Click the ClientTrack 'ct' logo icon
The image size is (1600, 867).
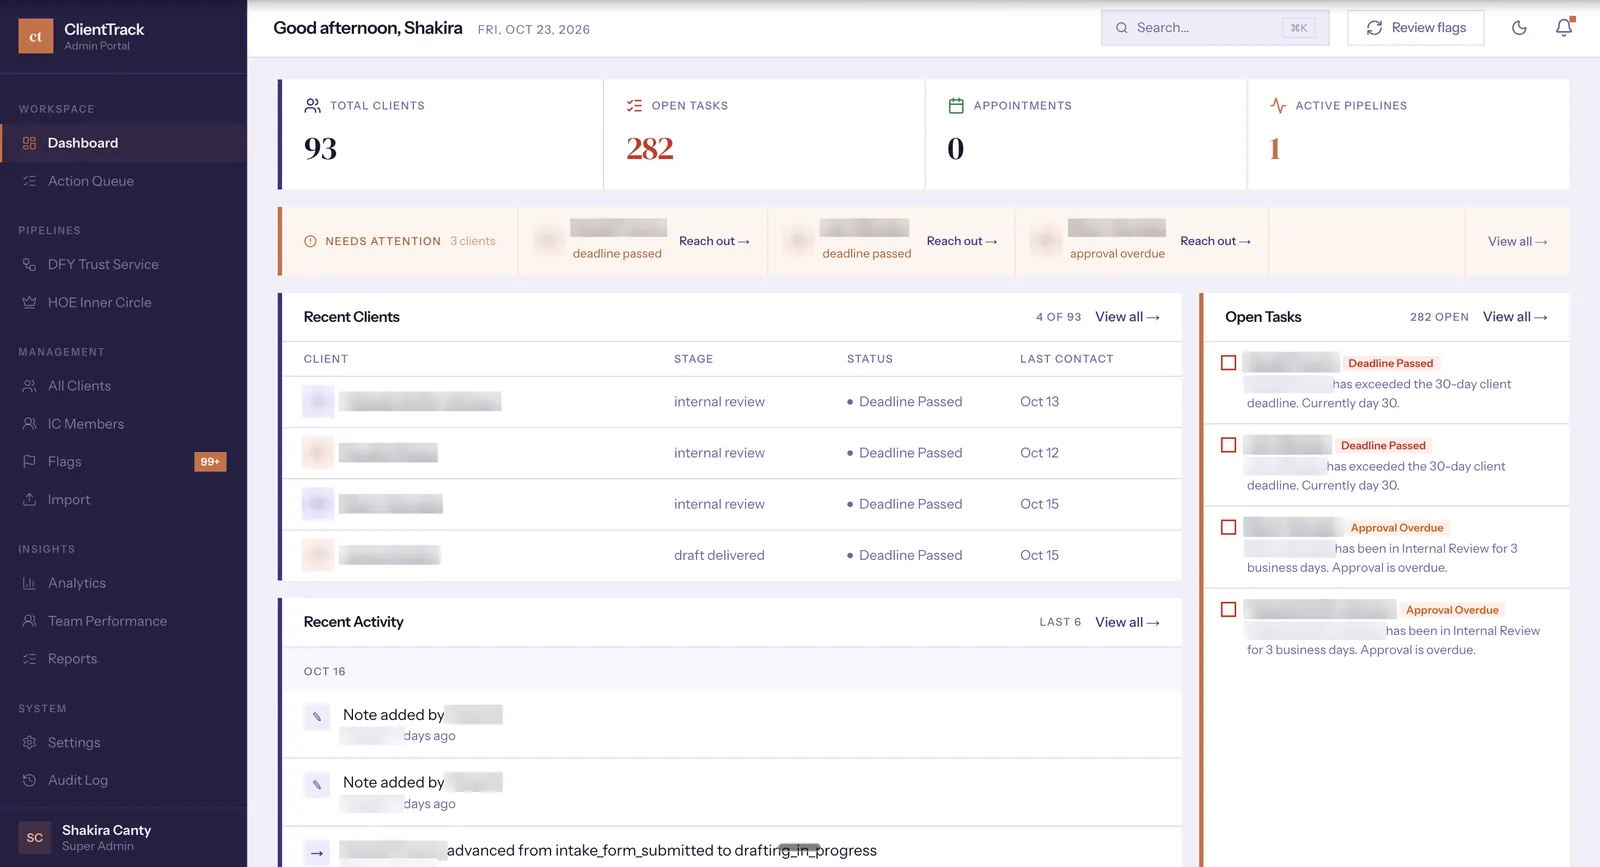(x=36, y=37)
